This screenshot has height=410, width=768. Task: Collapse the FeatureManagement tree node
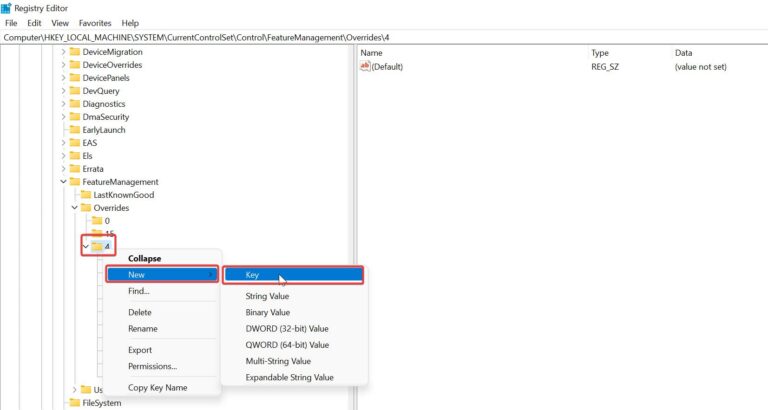pos(63,182)
